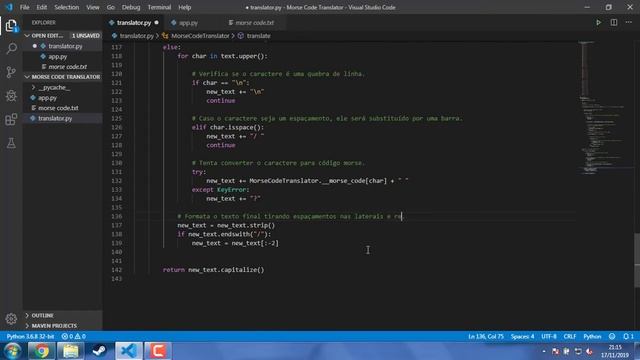Open the Edit menu
The image size is (640, 360).
[x=42, y=7]
